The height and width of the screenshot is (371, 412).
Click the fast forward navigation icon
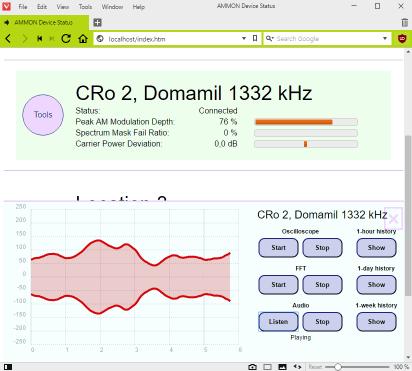tap(52, 39)
